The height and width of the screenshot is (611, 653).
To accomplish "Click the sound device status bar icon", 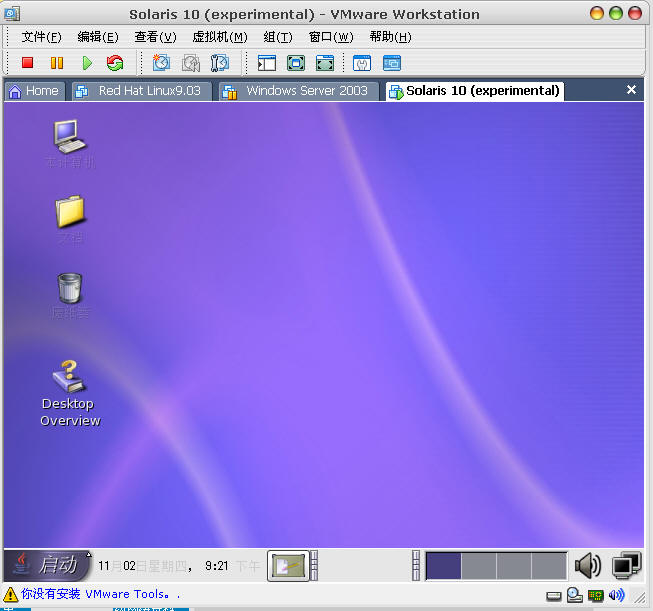I will 617,595.
